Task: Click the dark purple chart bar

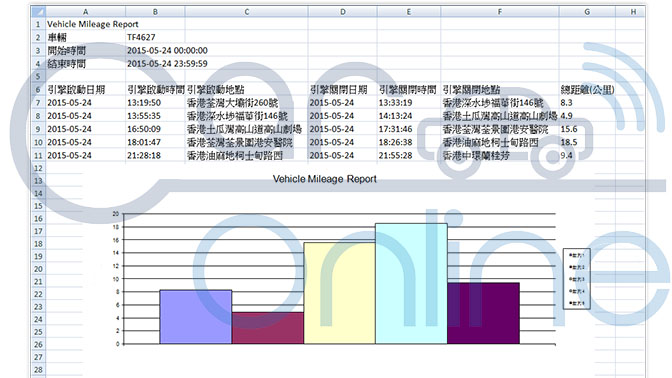Action: [x=483, y=313]
